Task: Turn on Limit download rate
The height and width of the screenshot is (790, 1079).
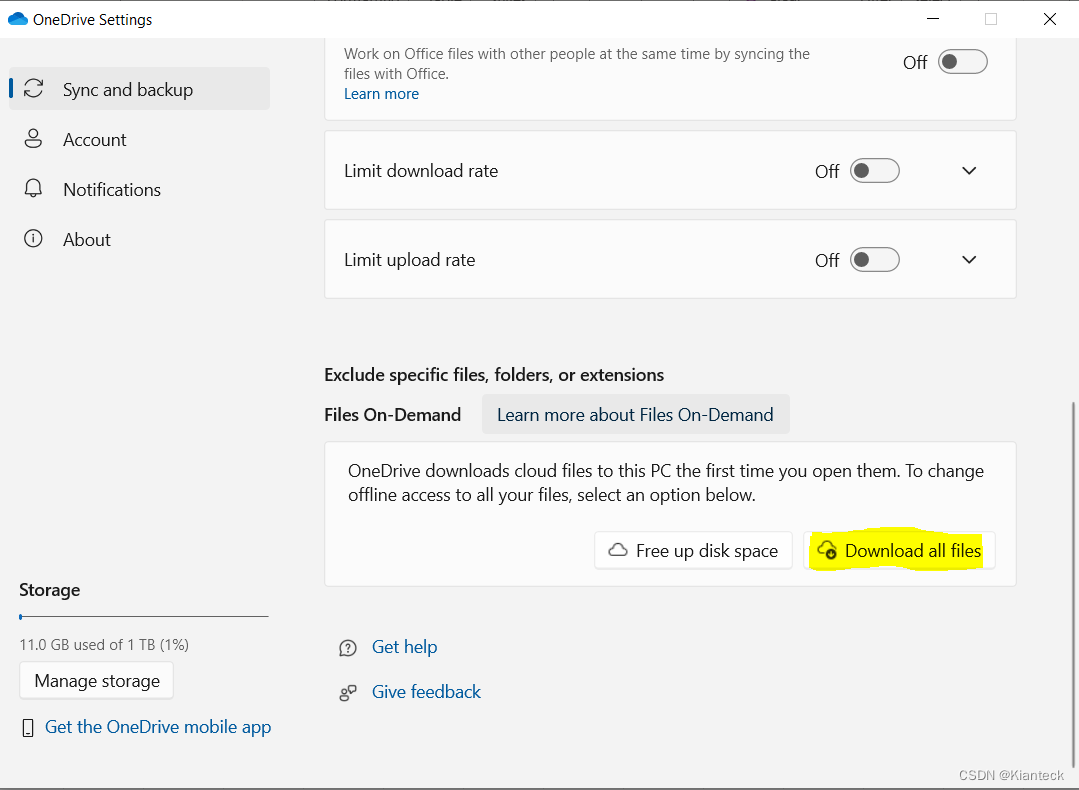Action: pos(874,170)
